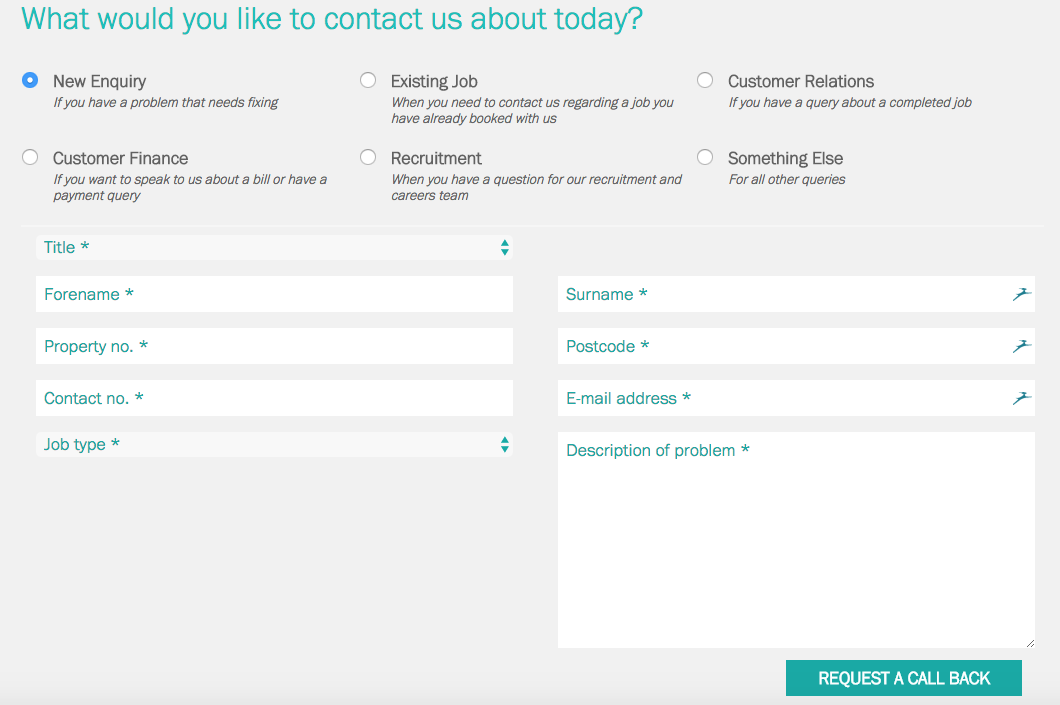The width and height of the screenshot is (1060, 705).
Task: Choose the Recruitment radio option
Action: [x=368, y=157]
